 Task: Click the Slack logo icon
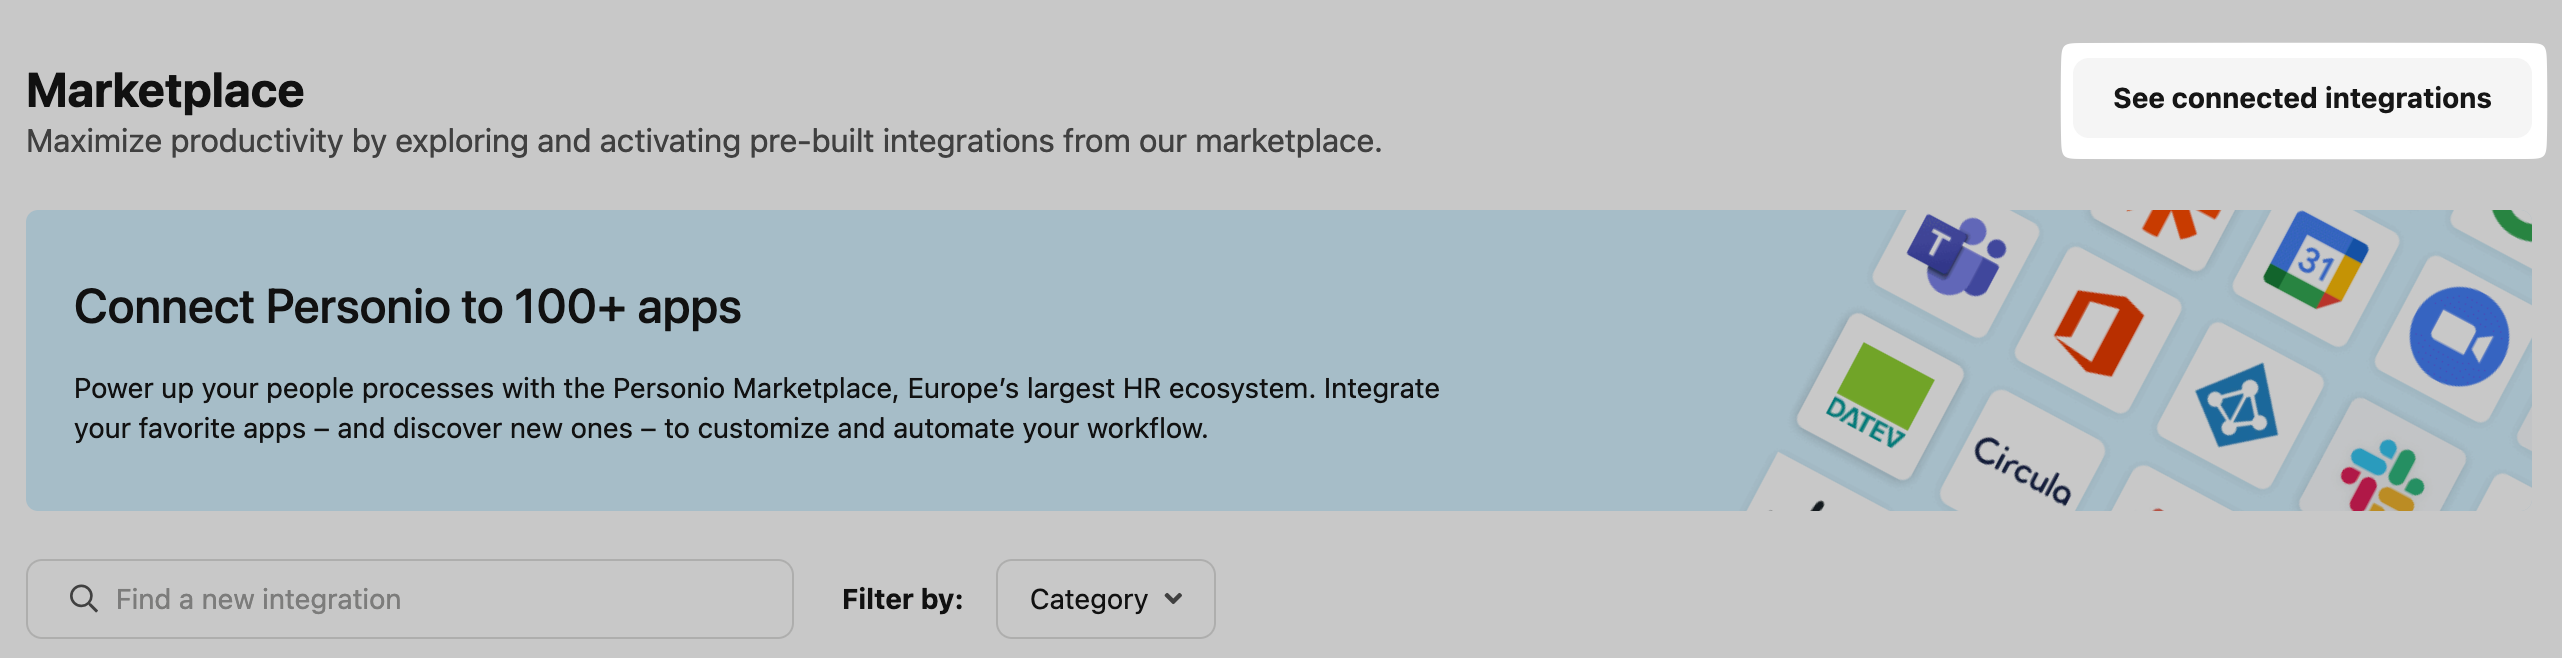click(x=2381, y=477)
